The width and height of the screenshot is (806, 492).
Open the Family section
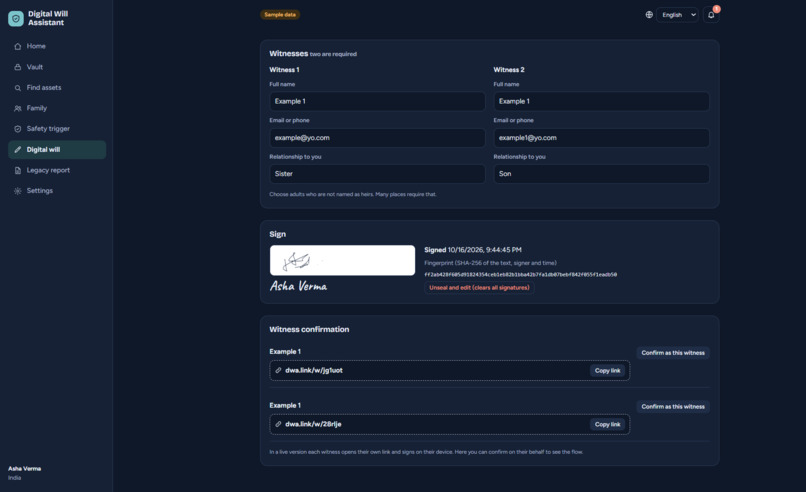tap(57, 108)
